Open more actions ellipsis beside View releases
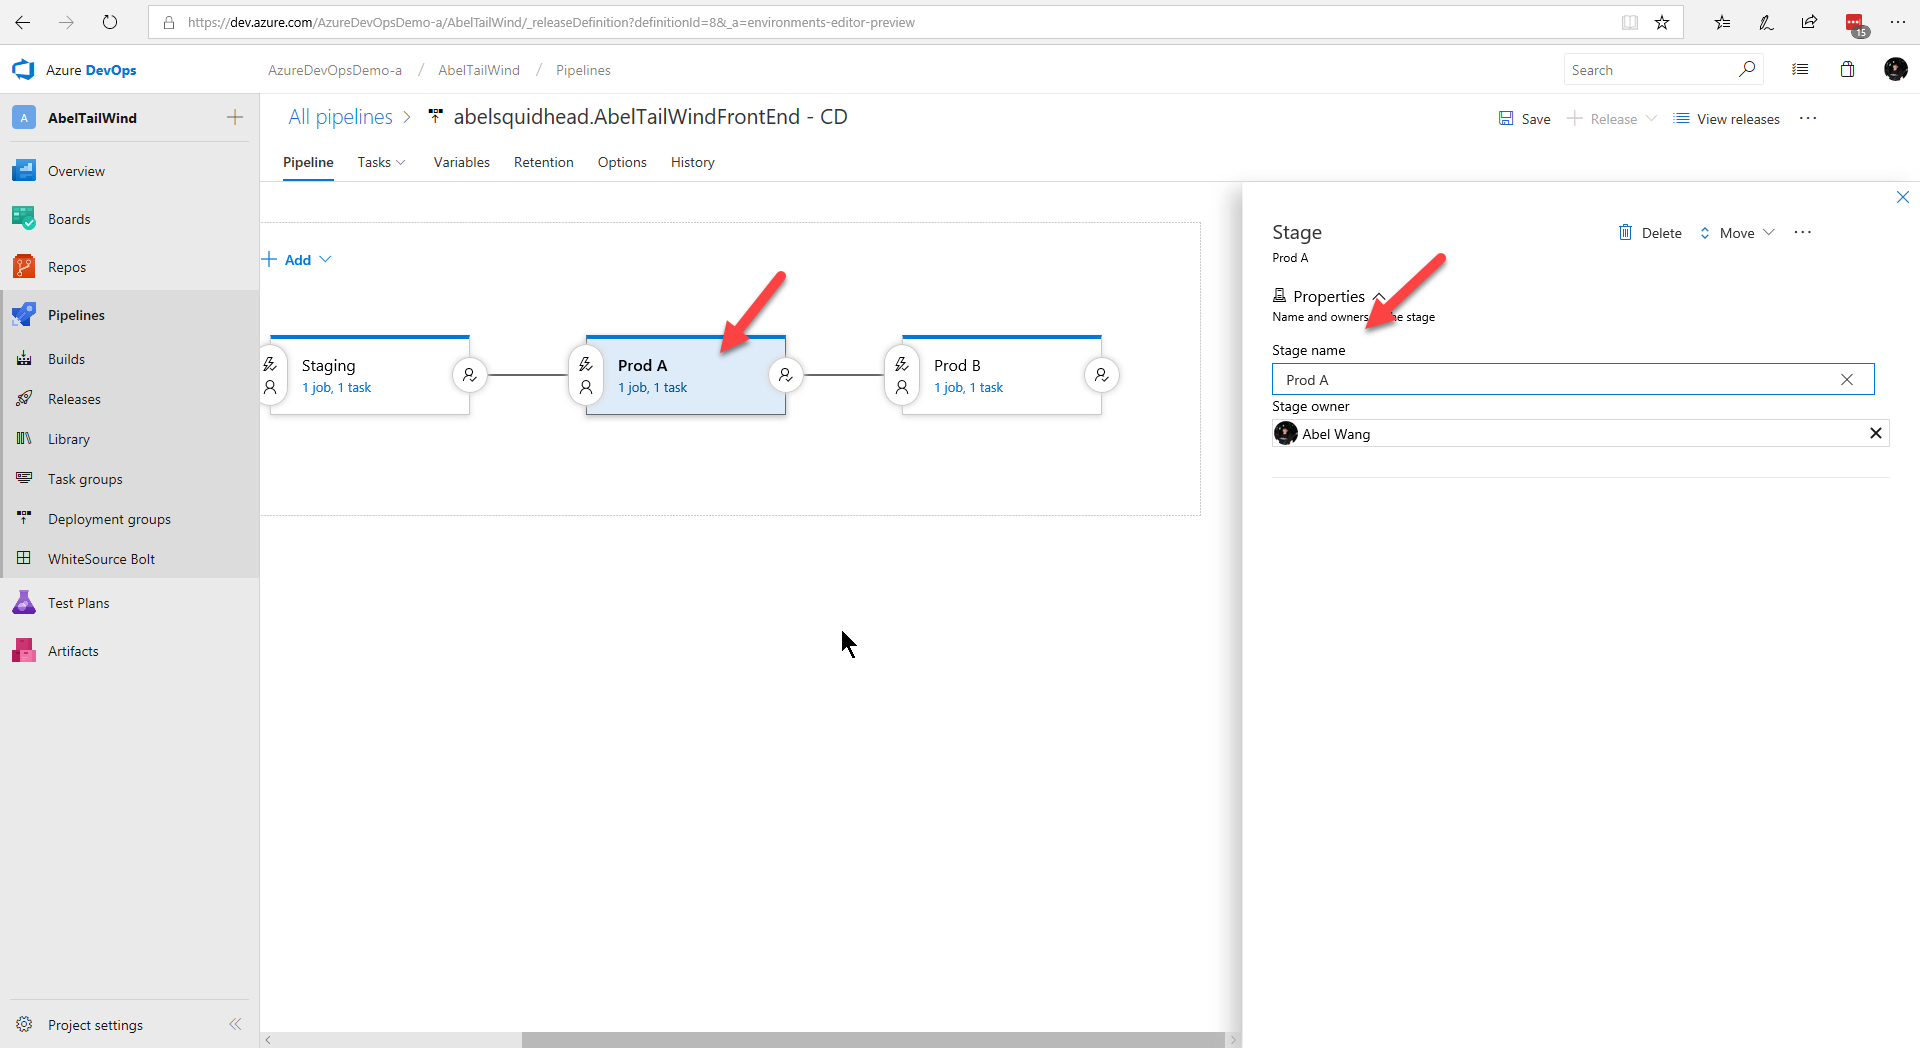The width and height of the screenshot is (1920, 1048). pos(1808,118)
